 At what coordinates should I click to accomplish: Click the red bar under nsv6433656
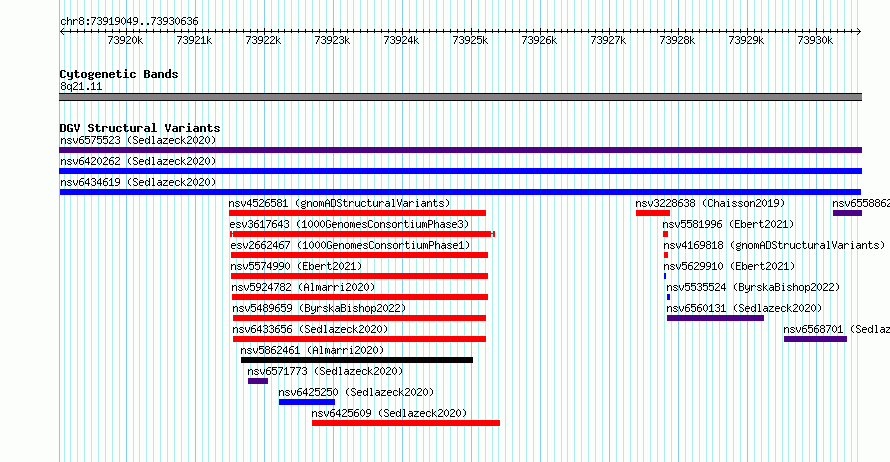[359, 339]
